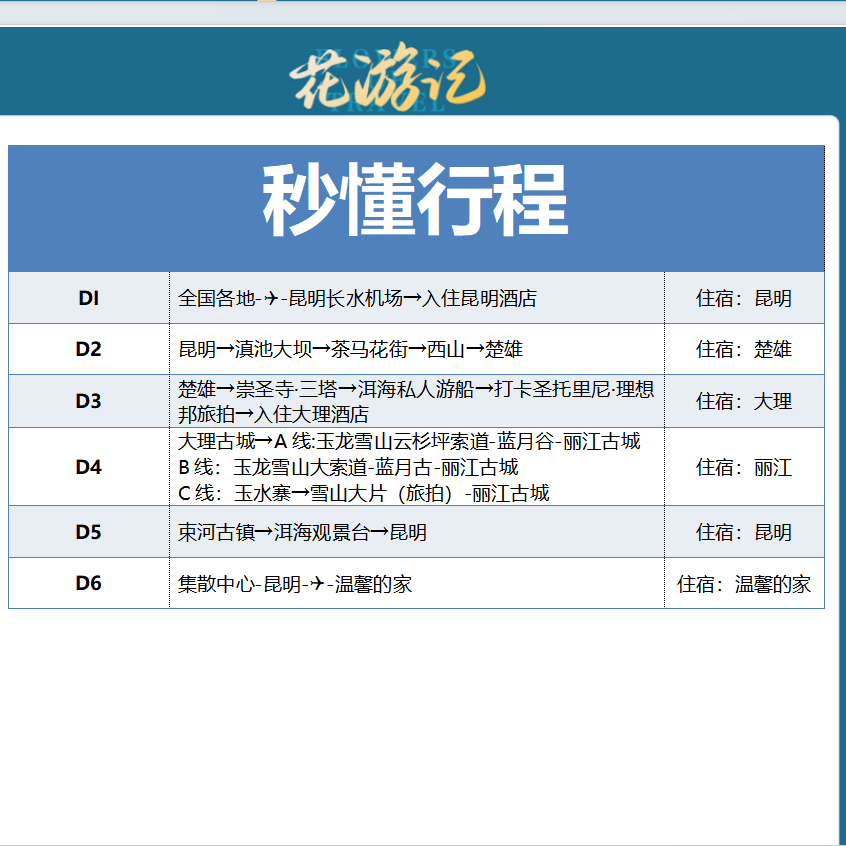Click the A线 玉龙雪山云杉坪索道 route line
Image resolution: width=846 pixels, height=846 pixels.
click(409, 441)
